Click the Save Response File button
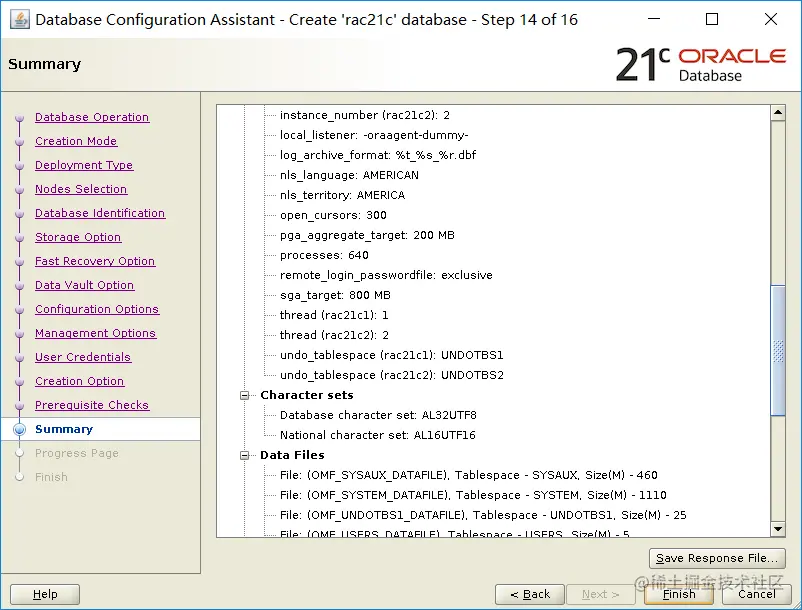Screen dimensions: 802x610 coord(717,558)
